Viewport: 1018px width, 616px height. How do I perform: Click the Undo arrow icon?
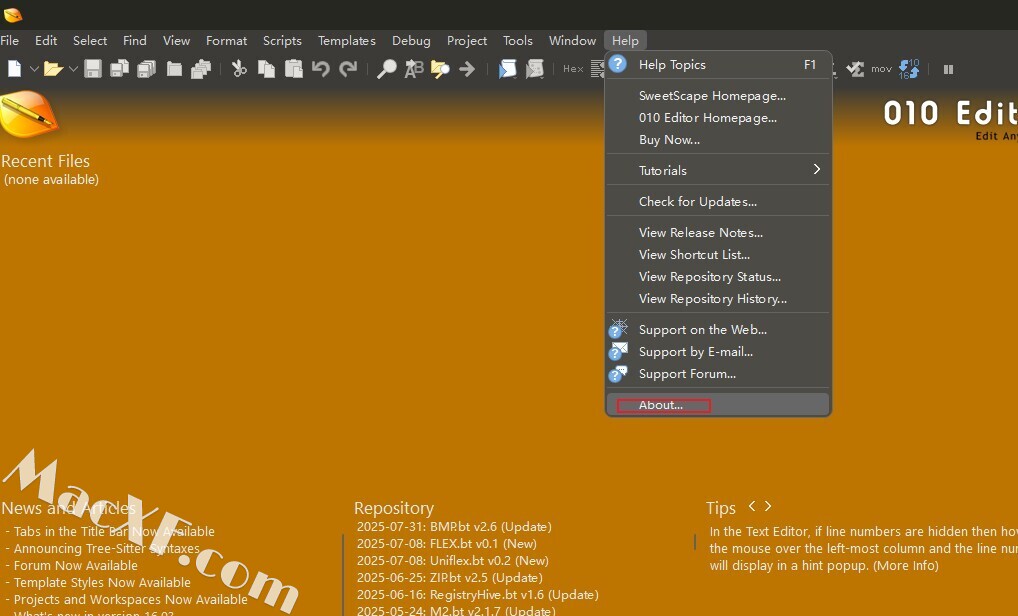[x=321, y=69]
